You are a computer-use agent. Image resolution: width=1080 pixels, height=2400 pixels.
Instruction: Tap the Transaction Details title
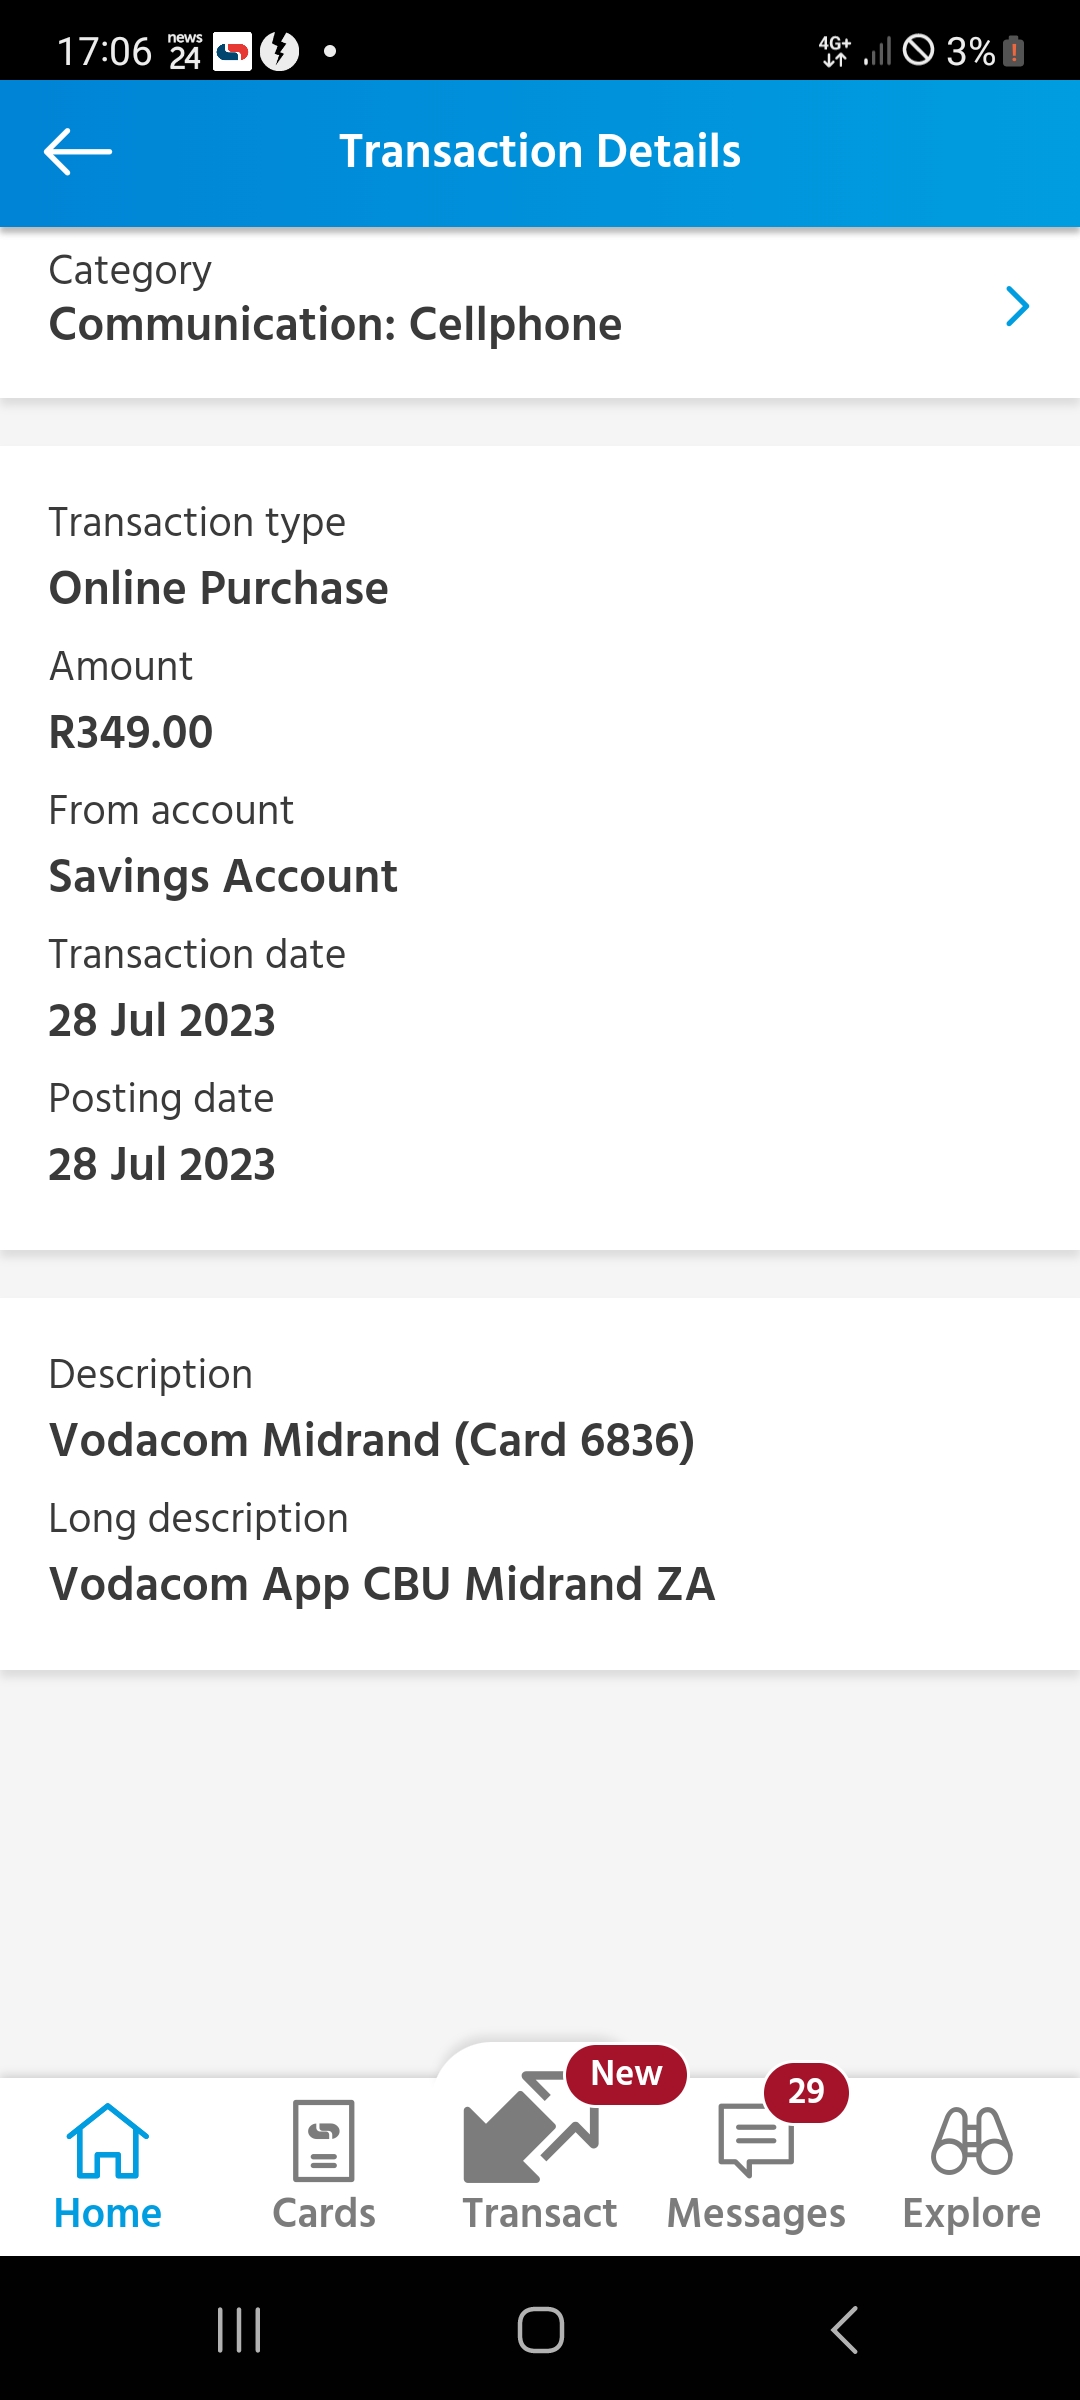pyautogui.click(x=540, y=152)
